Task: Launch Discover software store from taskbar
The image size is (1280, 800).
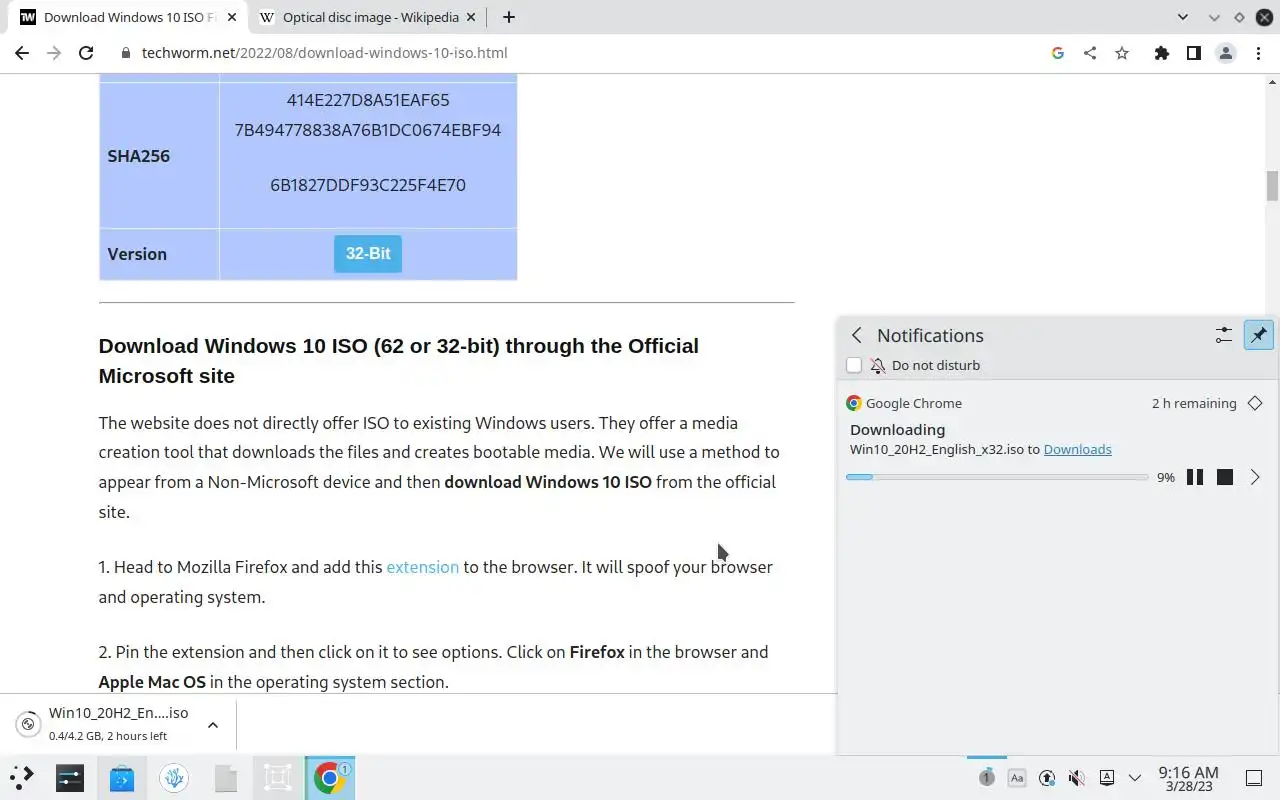Action: coord(122,777)
